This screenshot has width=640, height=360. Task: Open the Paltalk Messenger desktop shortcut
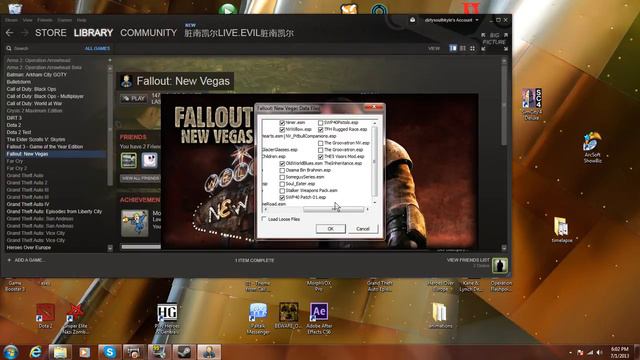coord(258,319)
